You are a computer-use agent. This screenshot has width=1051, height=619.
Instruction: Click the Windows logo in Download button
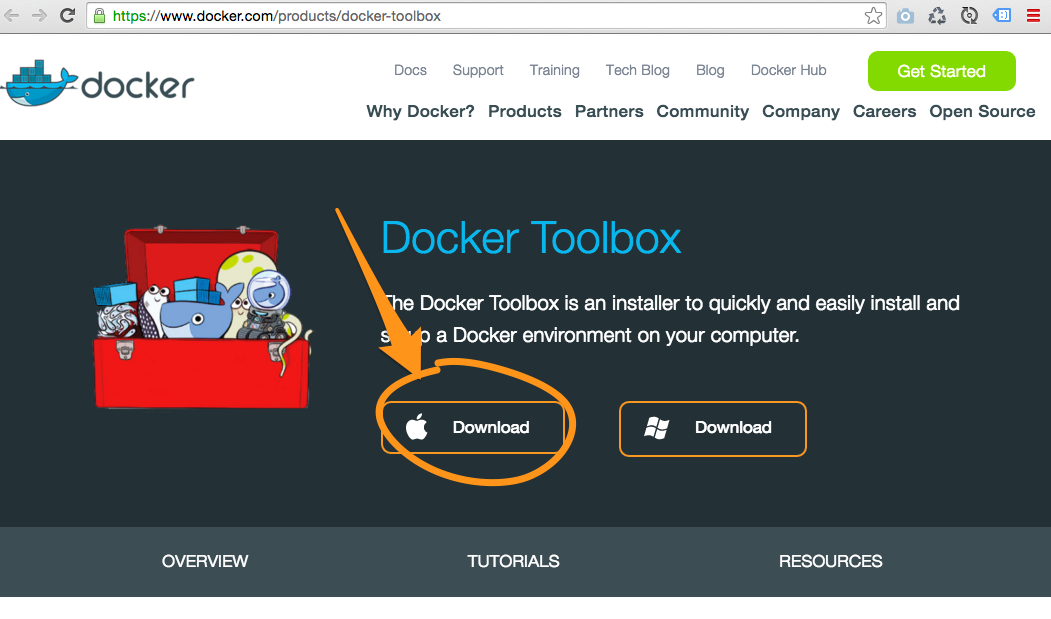point(656,428)
